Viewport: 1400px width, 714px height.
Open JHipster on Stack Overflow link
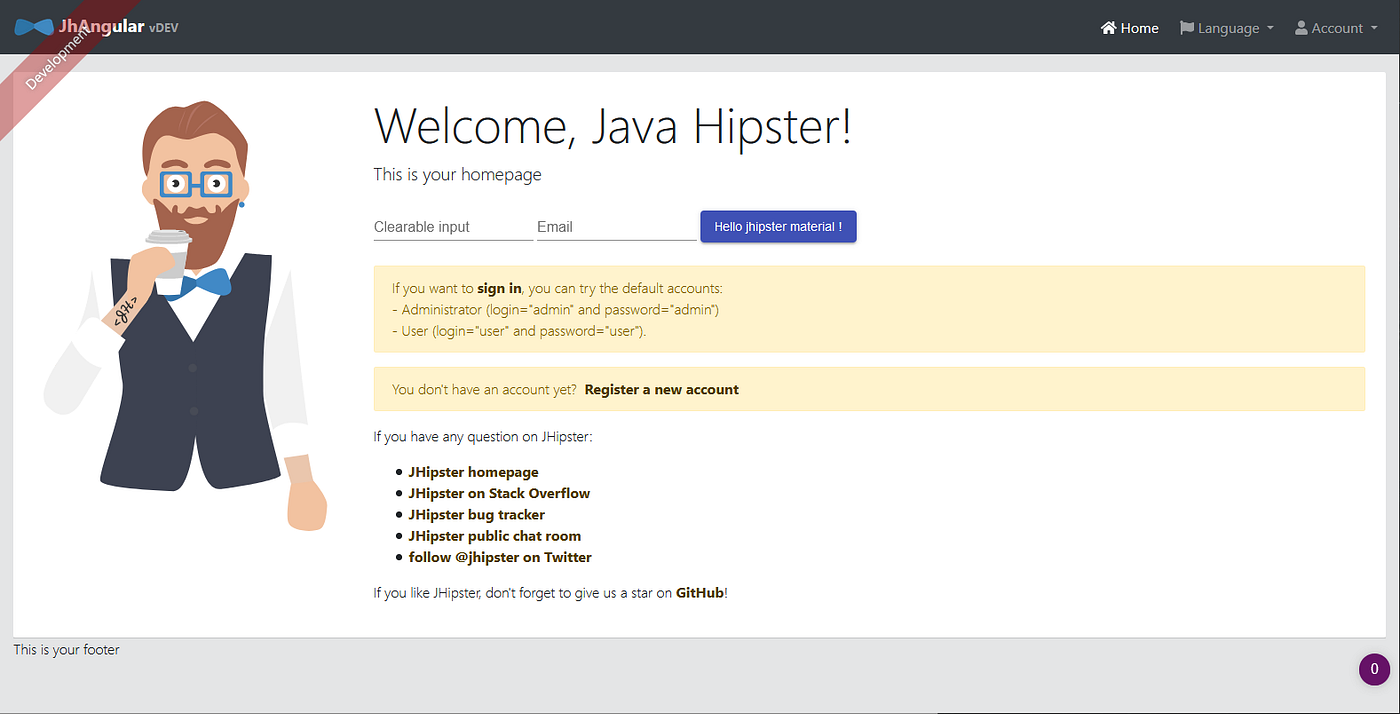pyautogui.click(x=499, y=493)
